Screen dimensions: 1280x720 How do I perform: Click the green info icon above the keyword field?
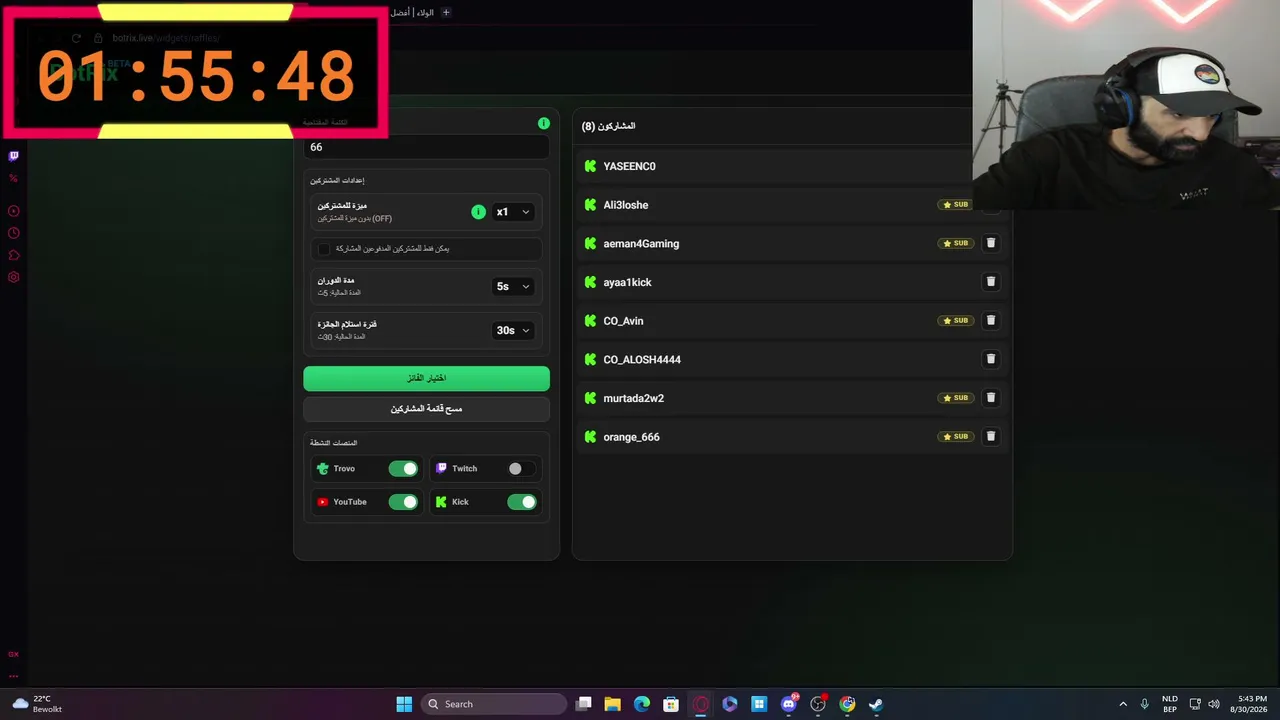point(544,123)
